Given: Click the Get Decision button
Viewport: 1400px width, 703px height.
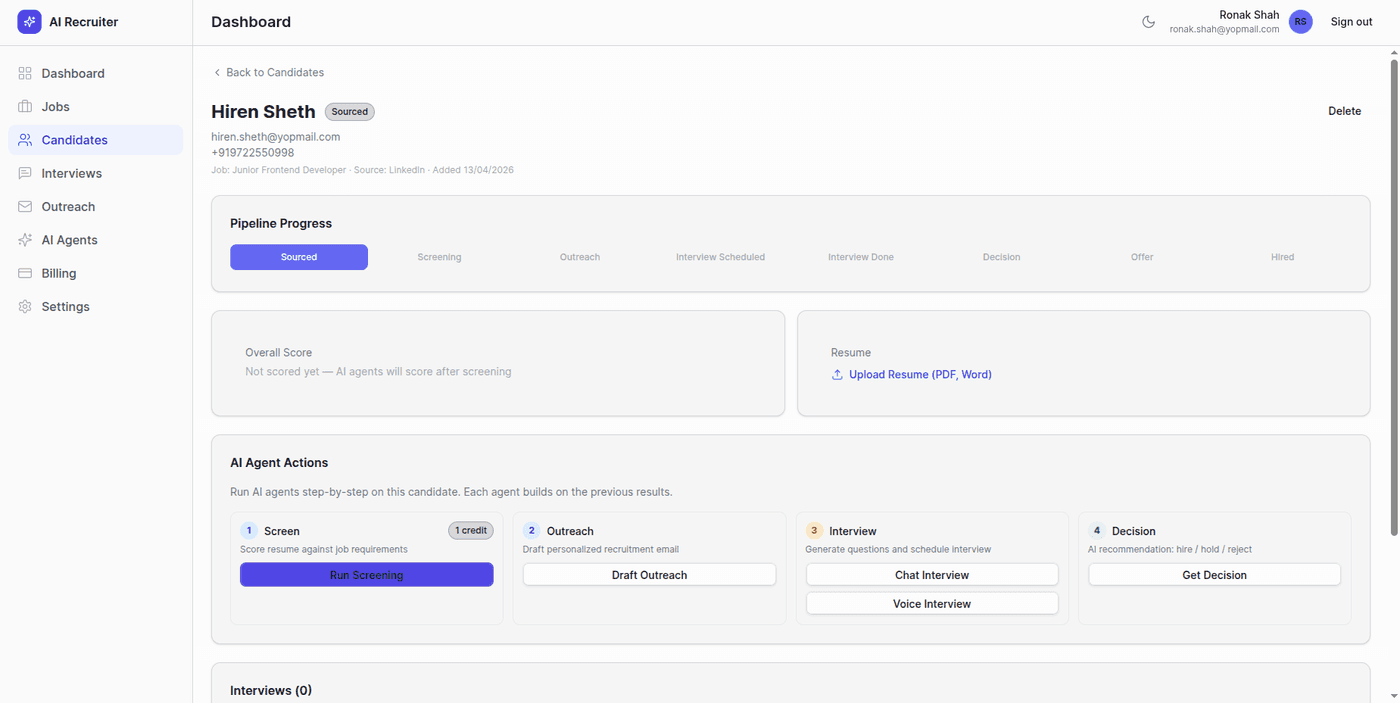Looking at the screenshot, I should coord(1214,575).
